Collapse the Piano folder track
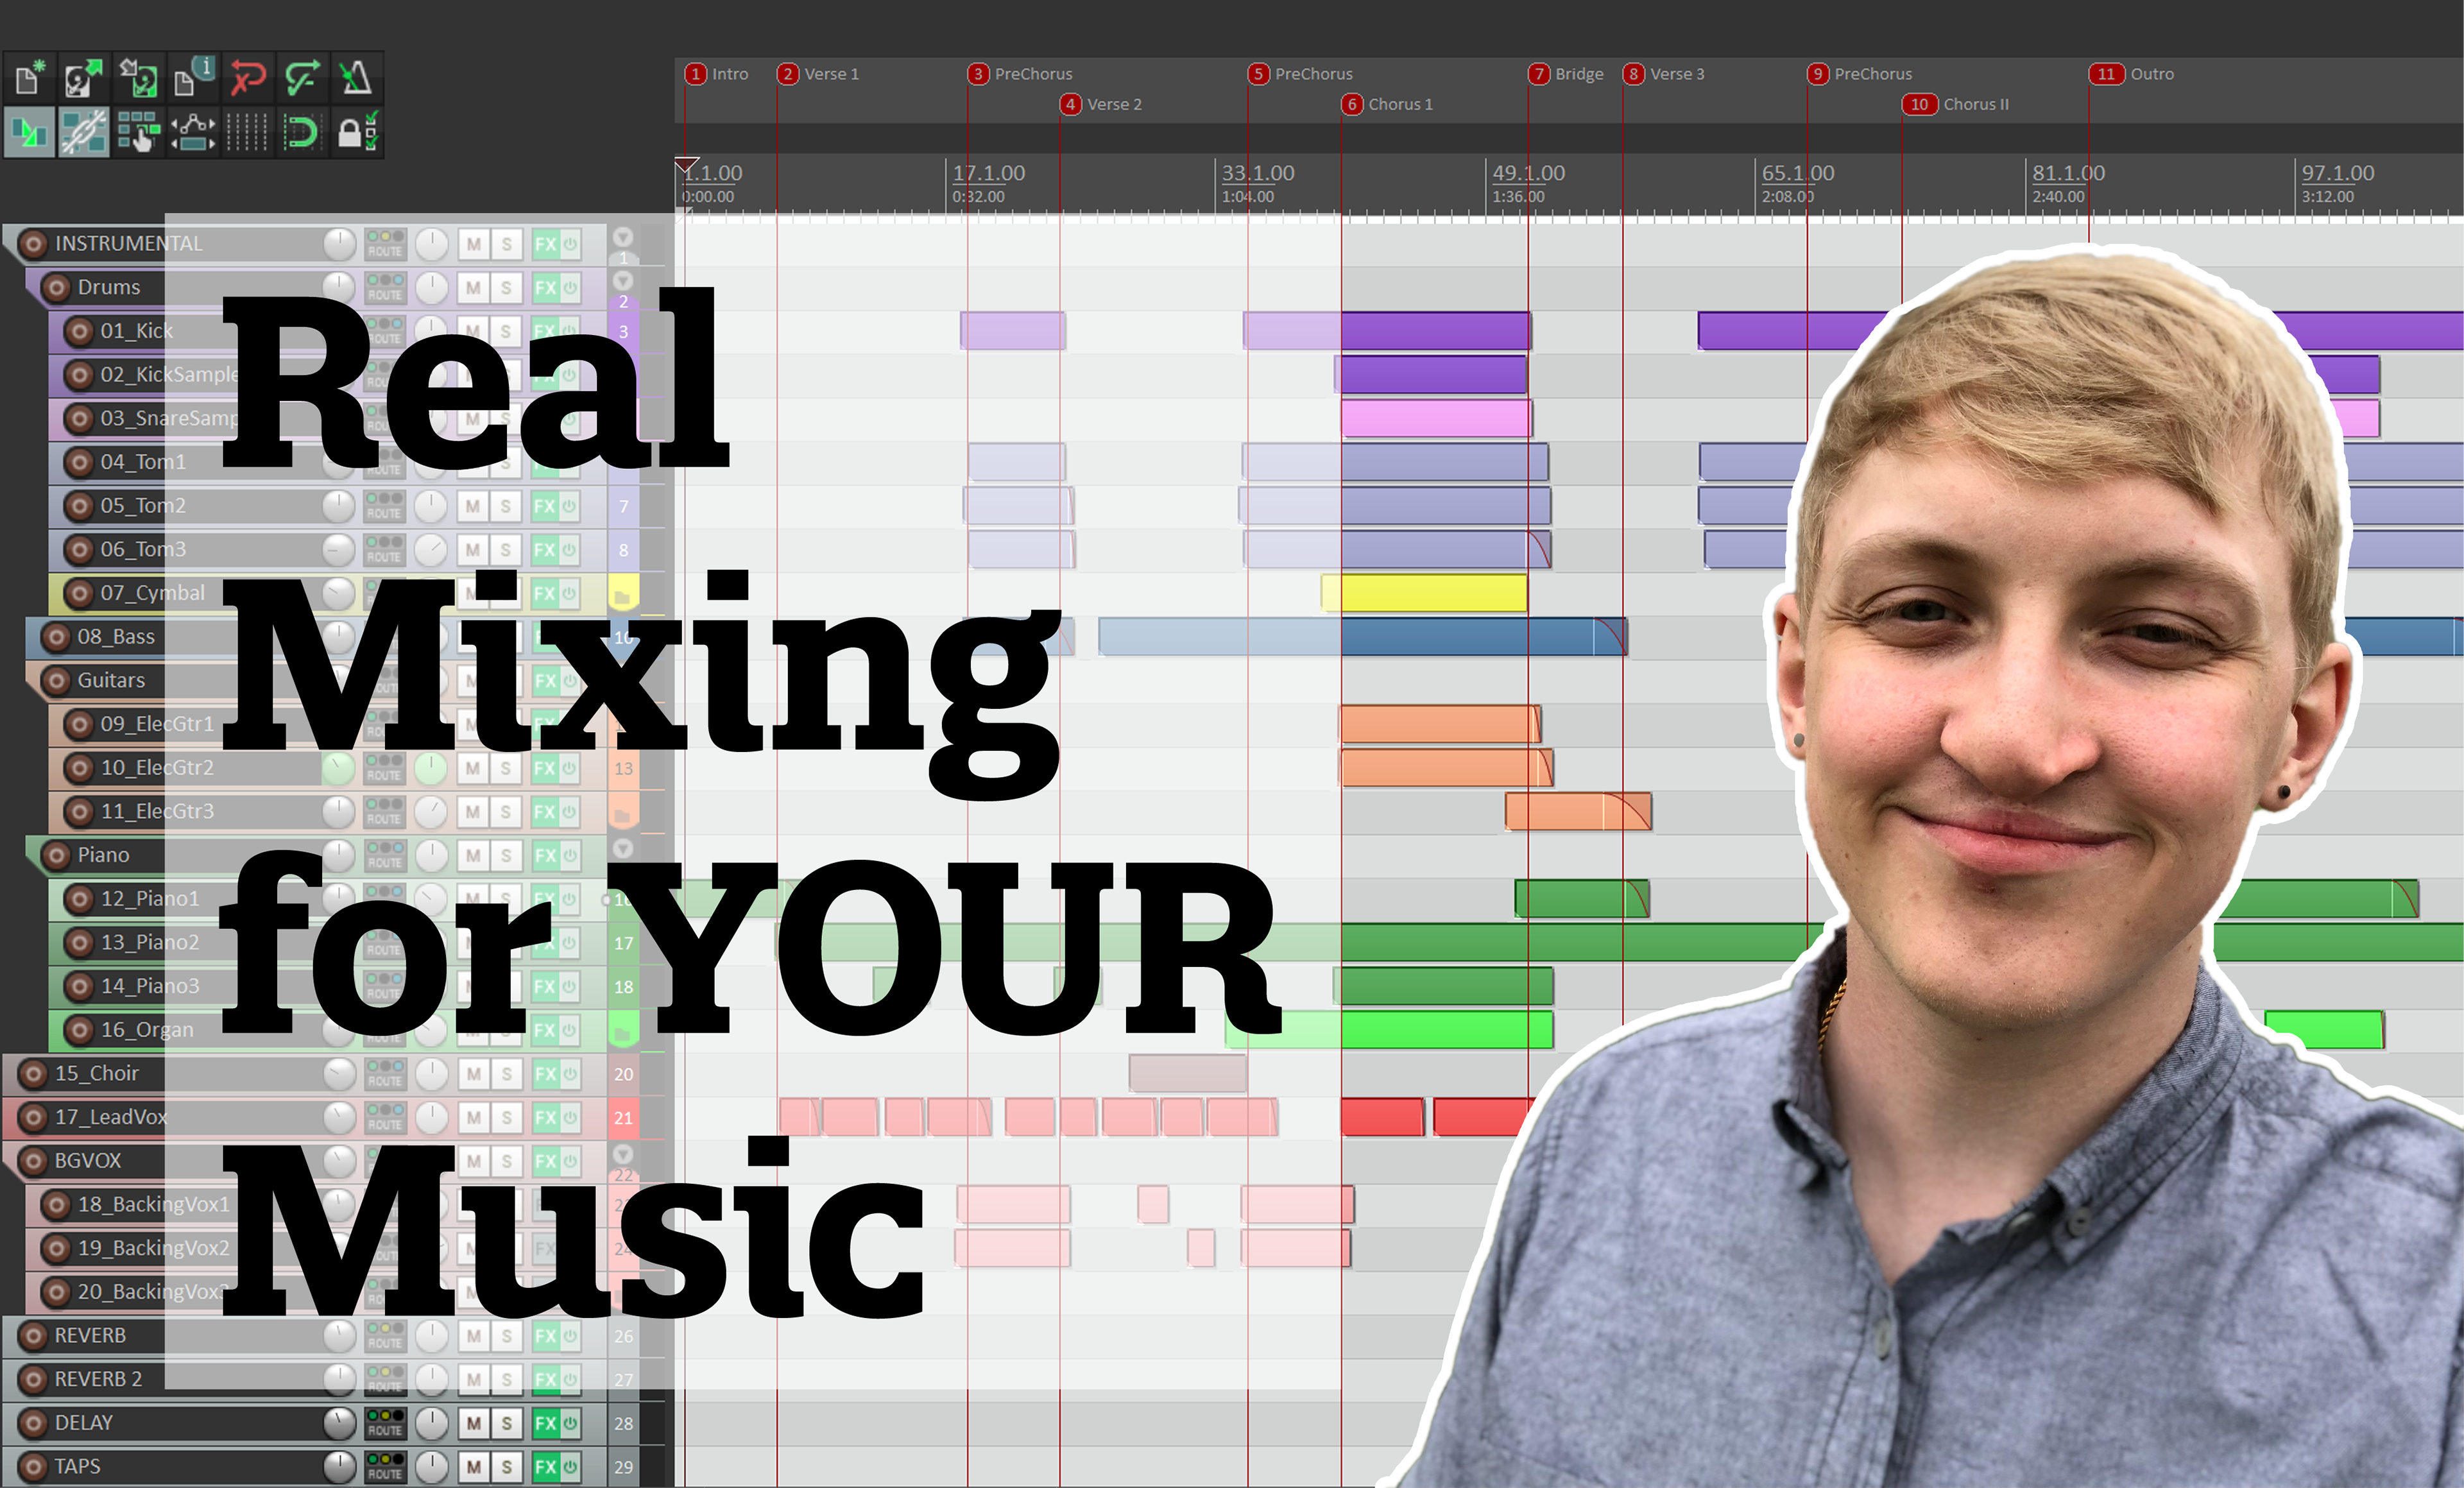 click(623, 849)
